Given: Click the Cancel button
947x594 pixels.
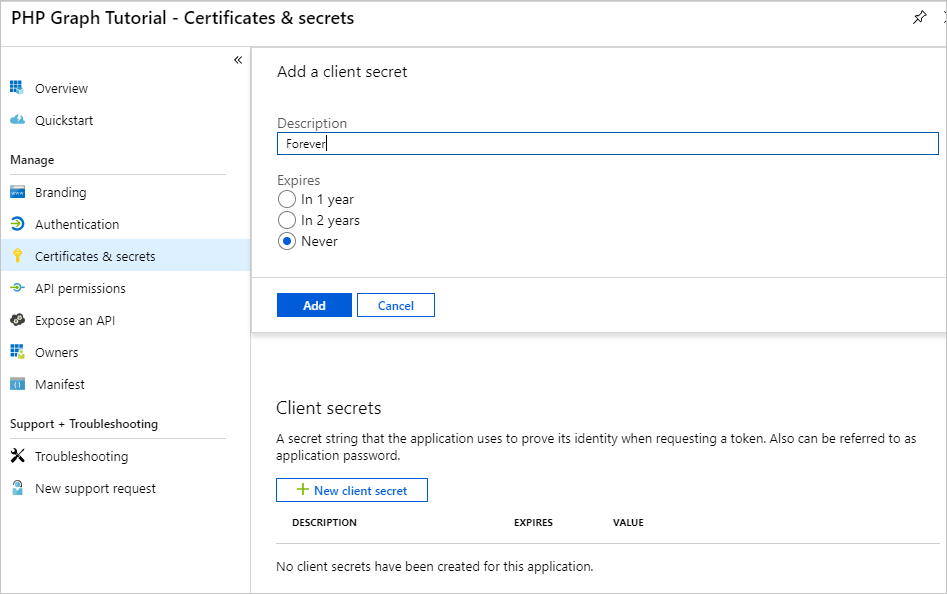Looking at the screenshot, I should point(396,305).
